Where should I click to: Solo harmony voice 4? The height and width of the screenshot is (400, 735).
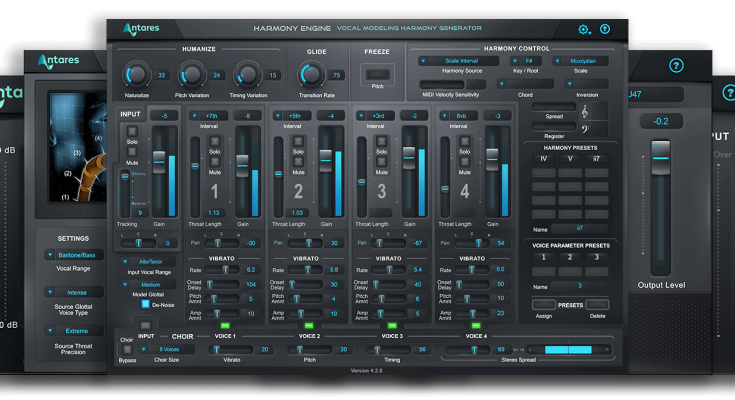(x=465, y=141)
